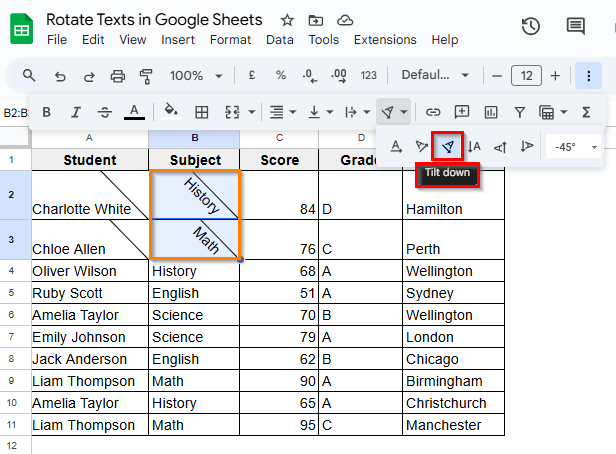Open the fill color paint bucket
The image size is (616, 454).
point(170,112)
